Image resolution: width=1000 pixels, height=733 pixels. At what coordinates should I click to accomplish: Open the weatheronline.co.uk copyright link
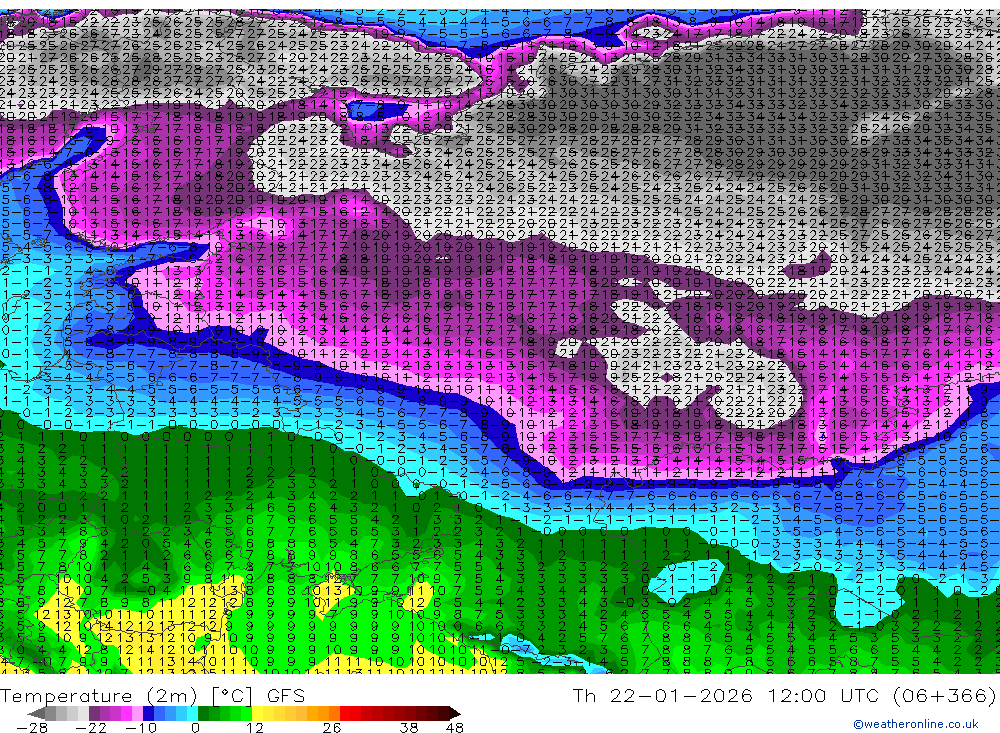pyautogui.click(x=915, y=723)
